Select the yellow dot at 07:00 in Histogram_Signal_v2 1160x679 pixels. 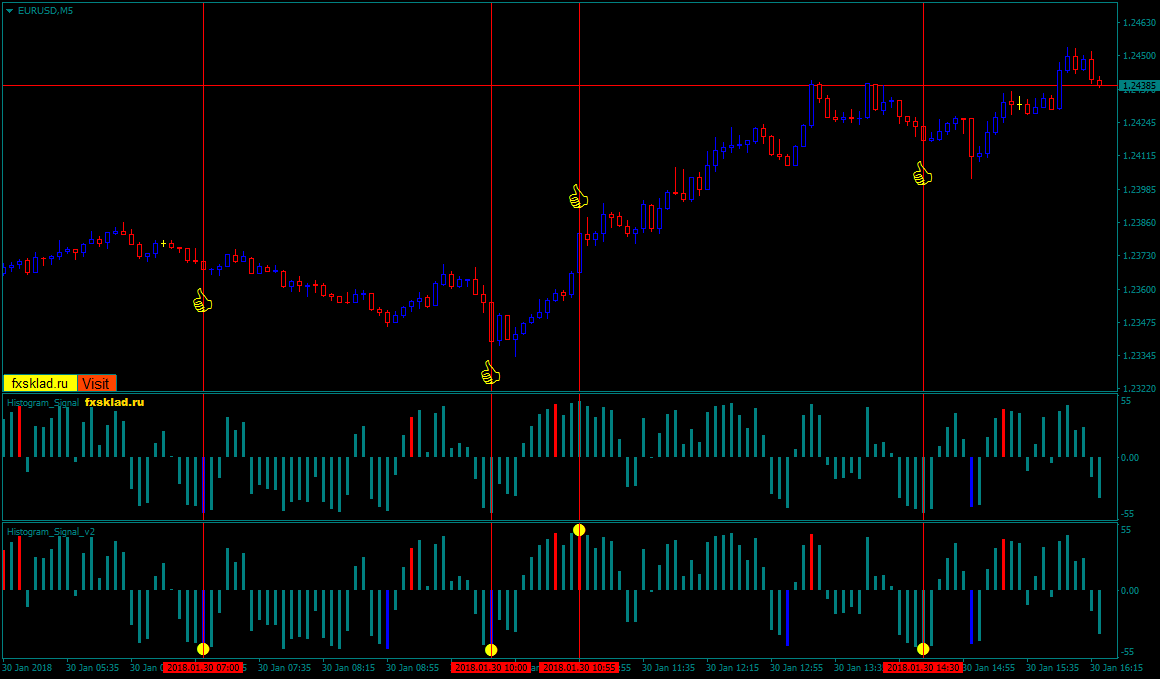point(203,648)
